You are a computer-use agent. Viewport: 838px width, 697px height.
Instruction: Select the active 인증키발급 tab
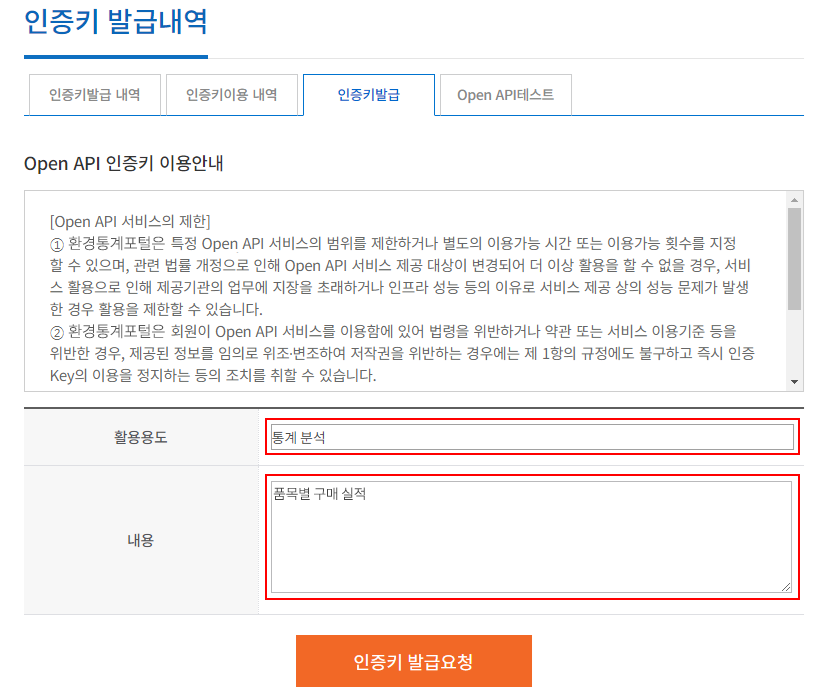[369, 94]
